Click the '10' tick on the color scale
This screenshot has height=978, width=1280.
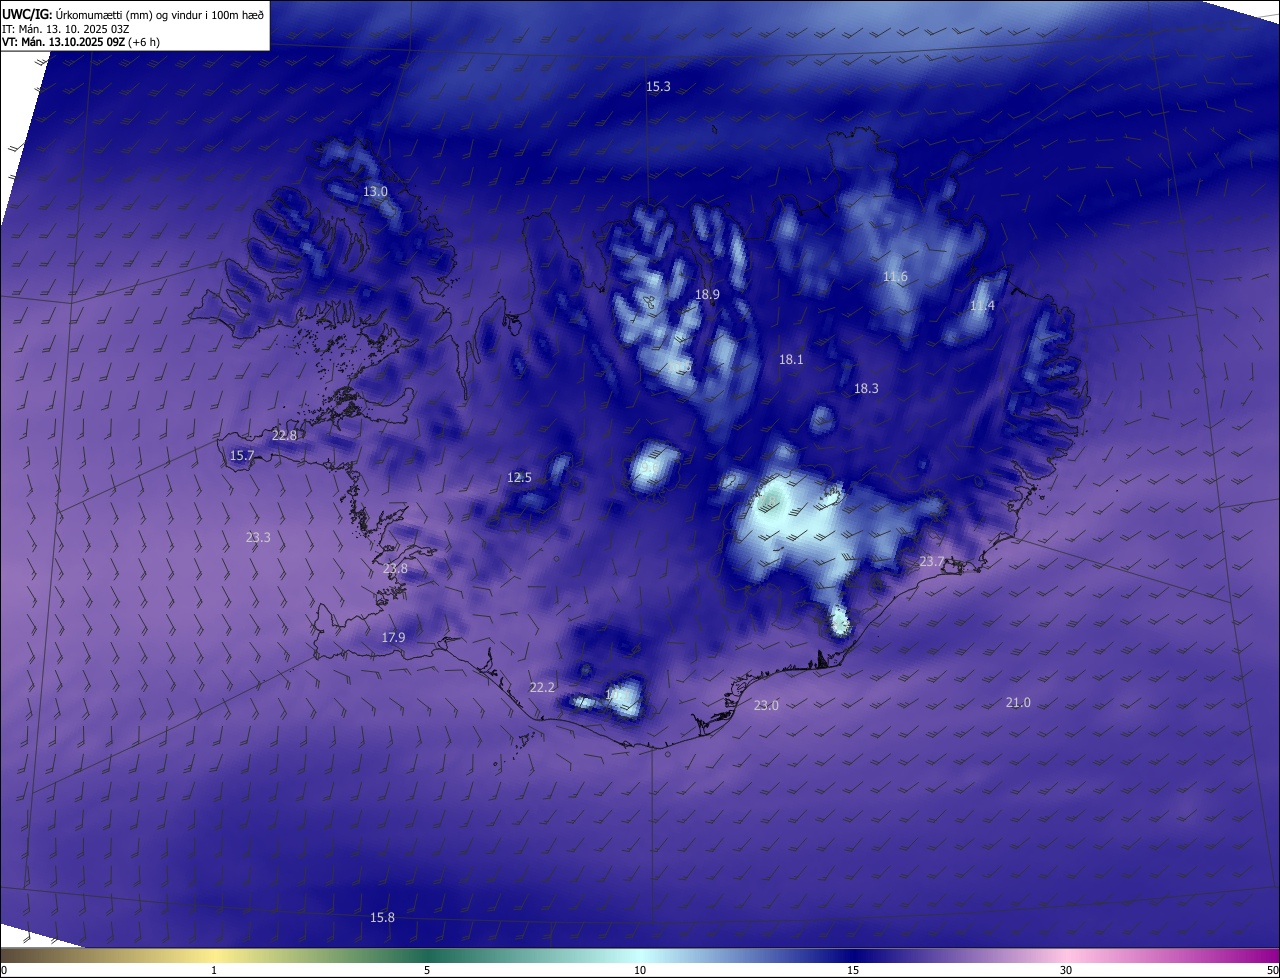[x=640, y=971]
